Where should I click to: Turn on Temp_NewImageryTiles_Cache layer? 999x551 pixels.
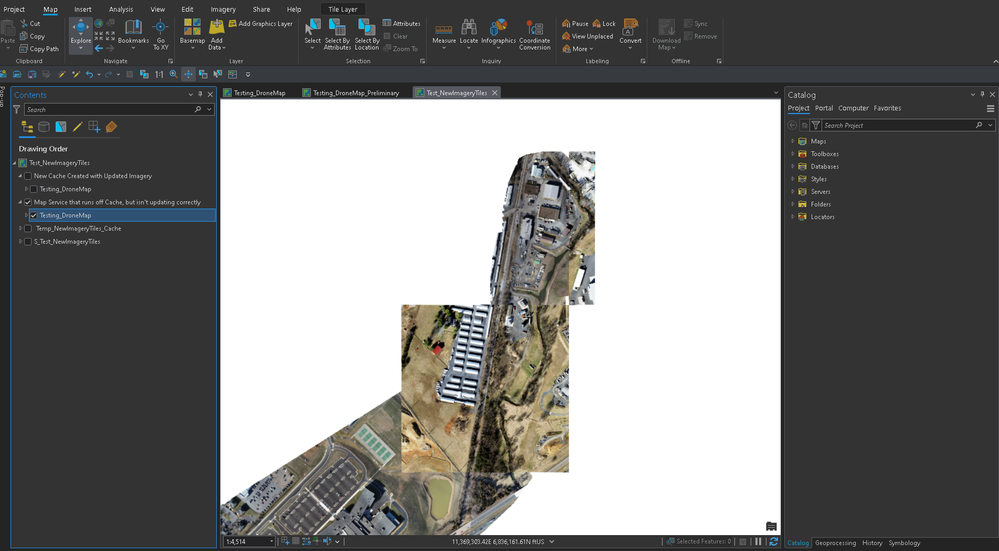tap(28, 228)
